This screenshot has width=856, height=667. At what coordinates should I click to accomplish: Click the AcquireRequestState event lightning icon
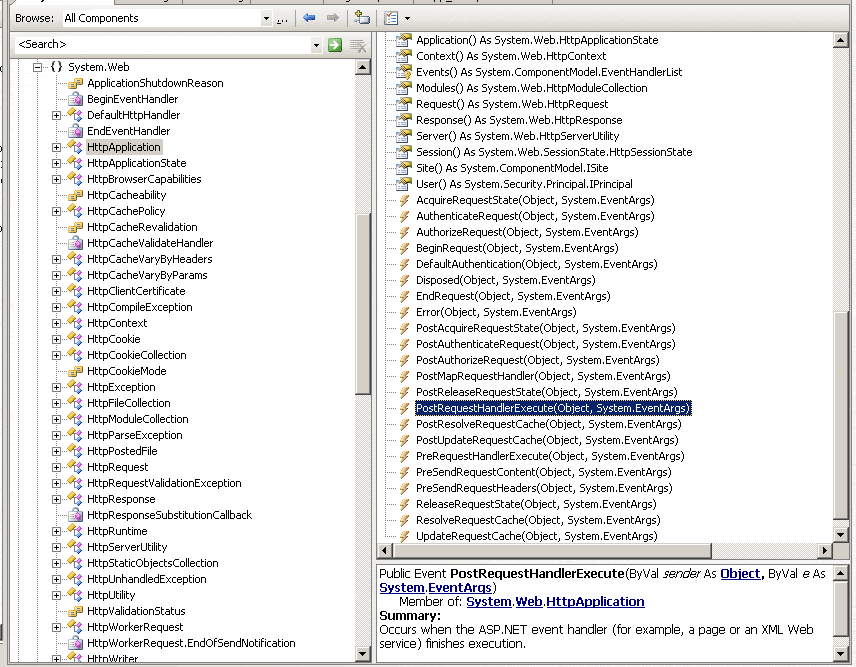(404, 200)
